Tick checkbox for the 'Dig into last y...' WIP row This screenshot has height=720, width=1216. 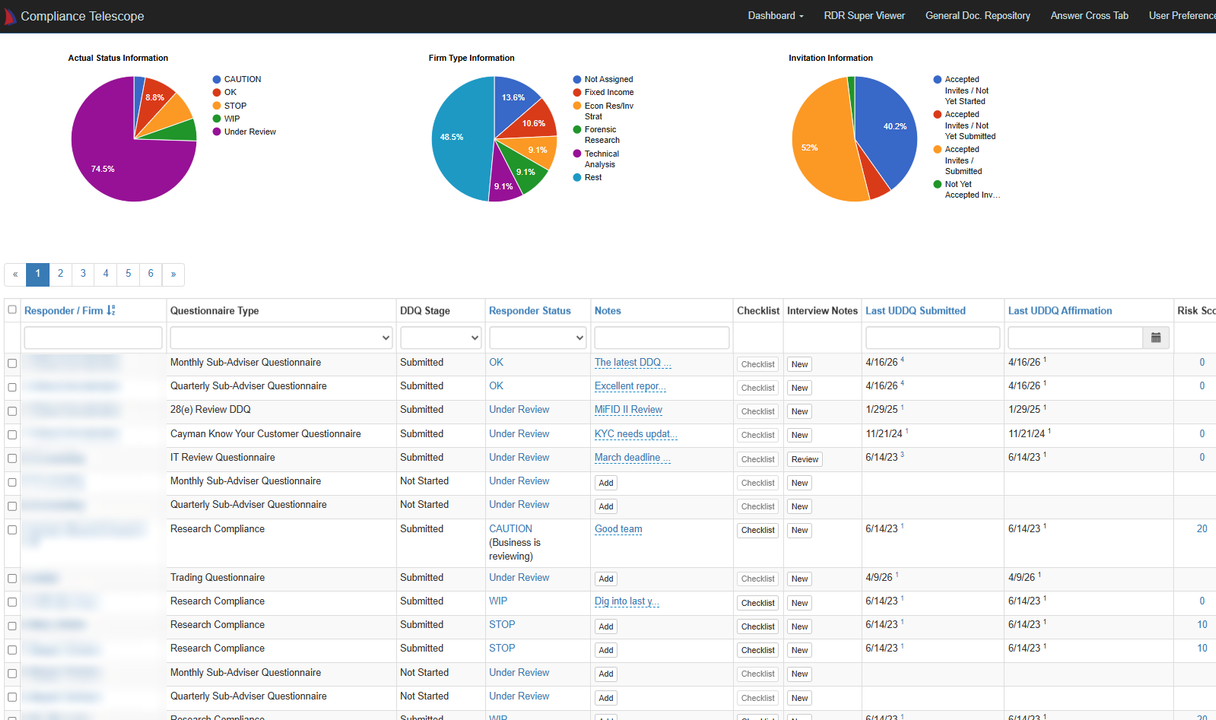(x=12, y=603)
